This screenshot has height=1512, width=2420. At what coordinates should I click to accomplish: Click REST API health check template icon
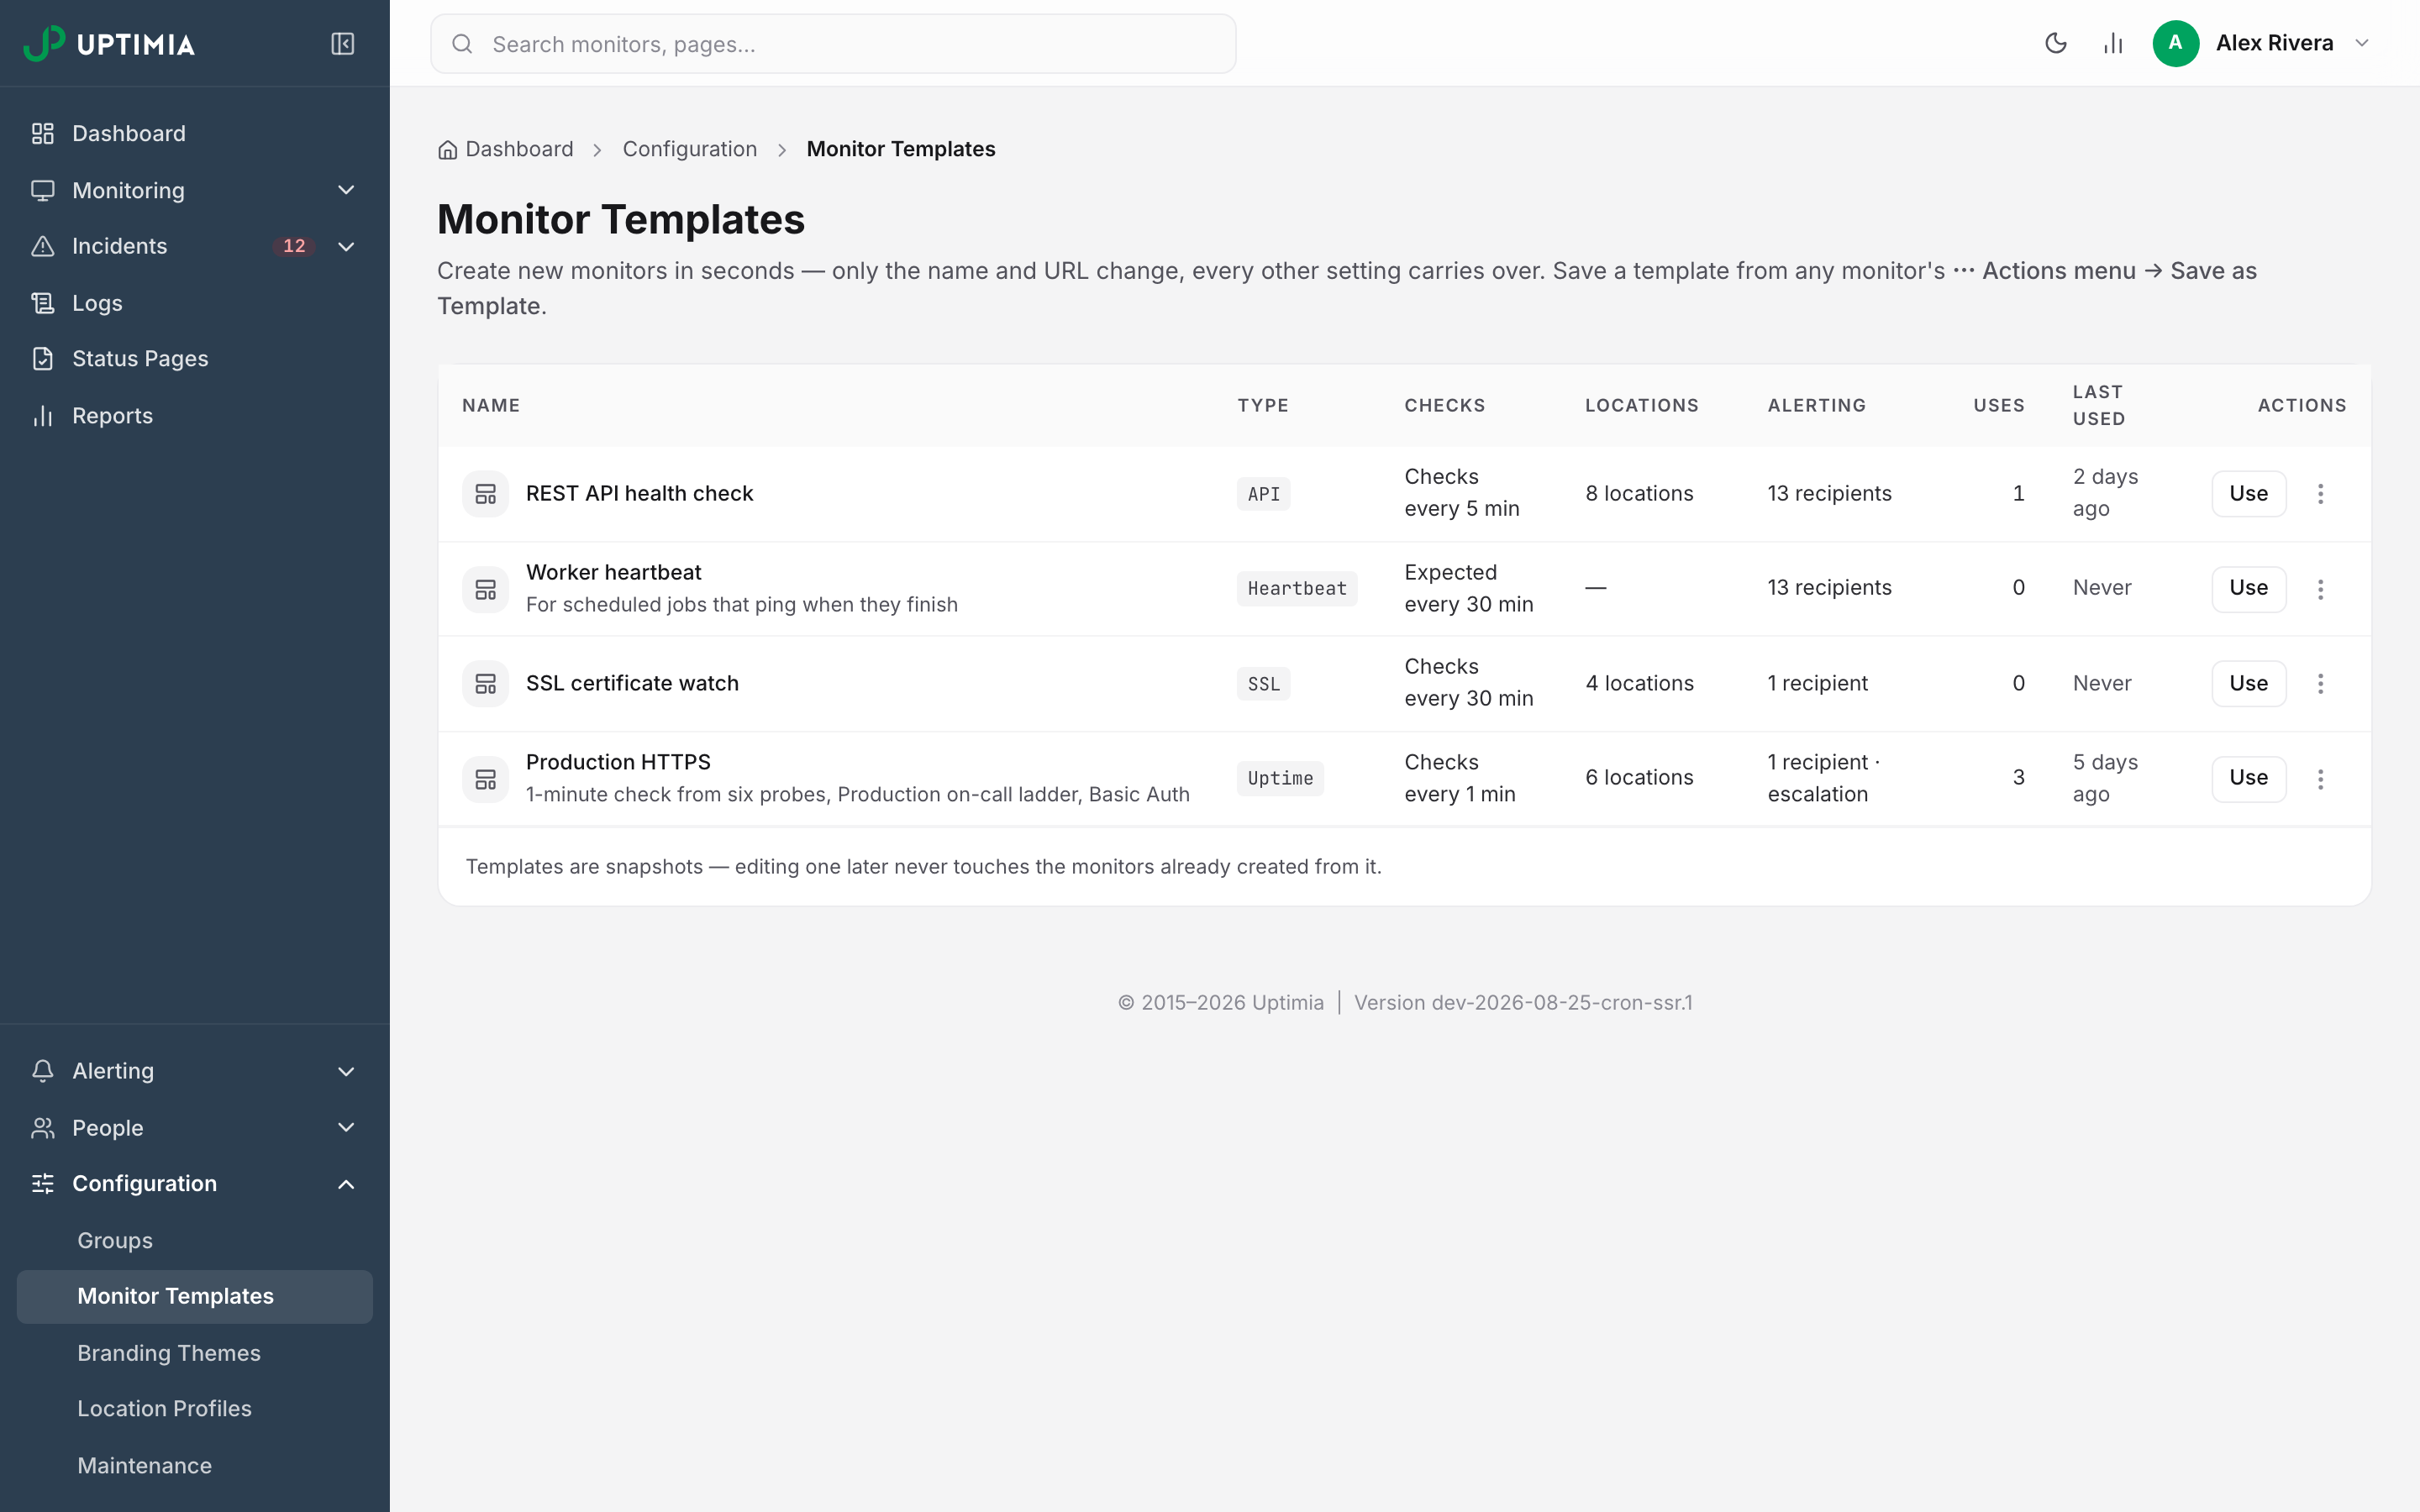click(485, 493)
